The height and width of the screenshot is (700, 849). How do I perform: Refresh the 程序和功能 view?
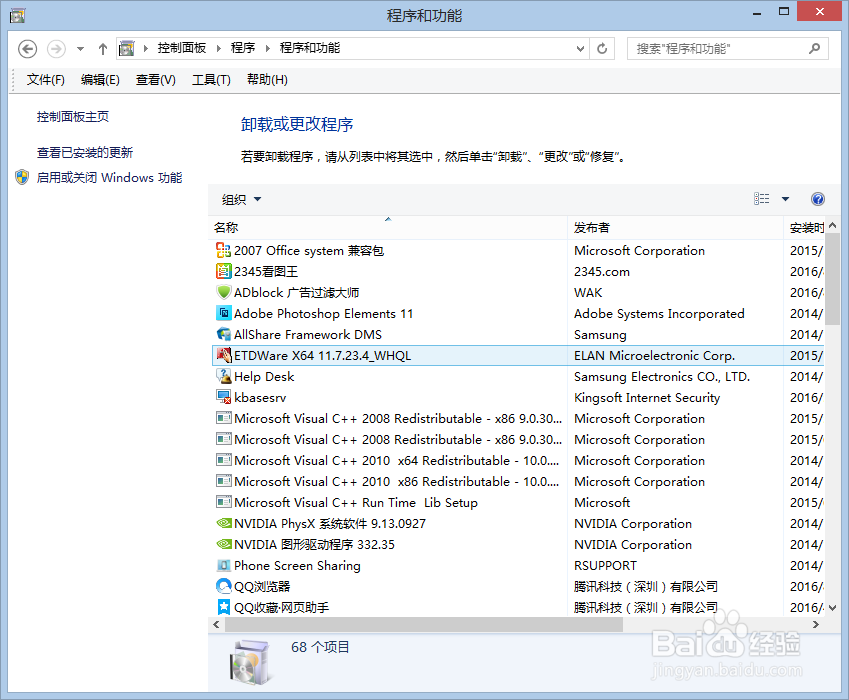602,49
